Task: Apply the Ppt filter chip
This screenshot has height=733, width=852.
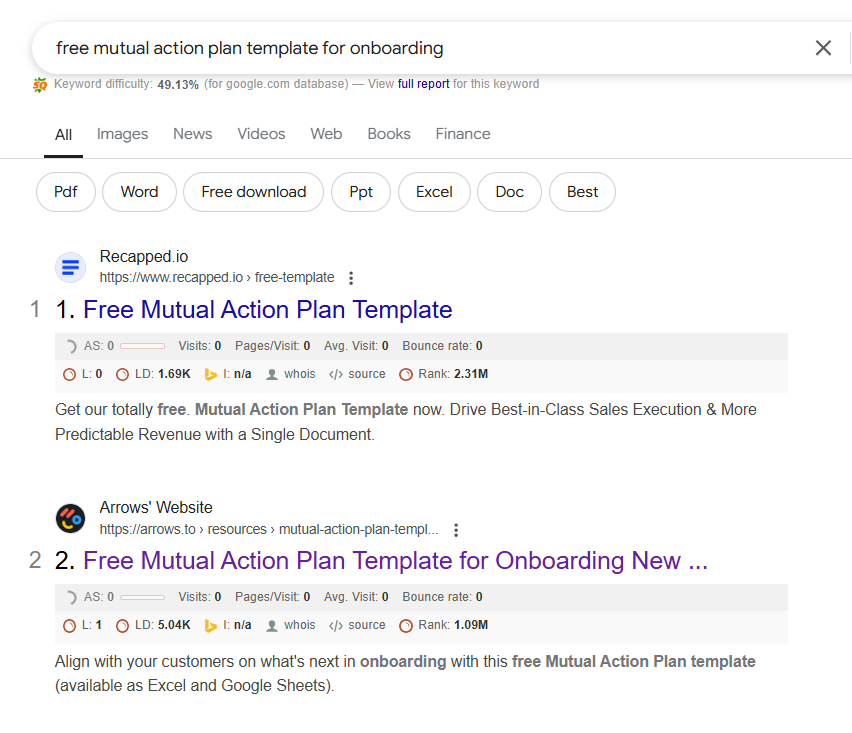Action: [x=361, y=192]
